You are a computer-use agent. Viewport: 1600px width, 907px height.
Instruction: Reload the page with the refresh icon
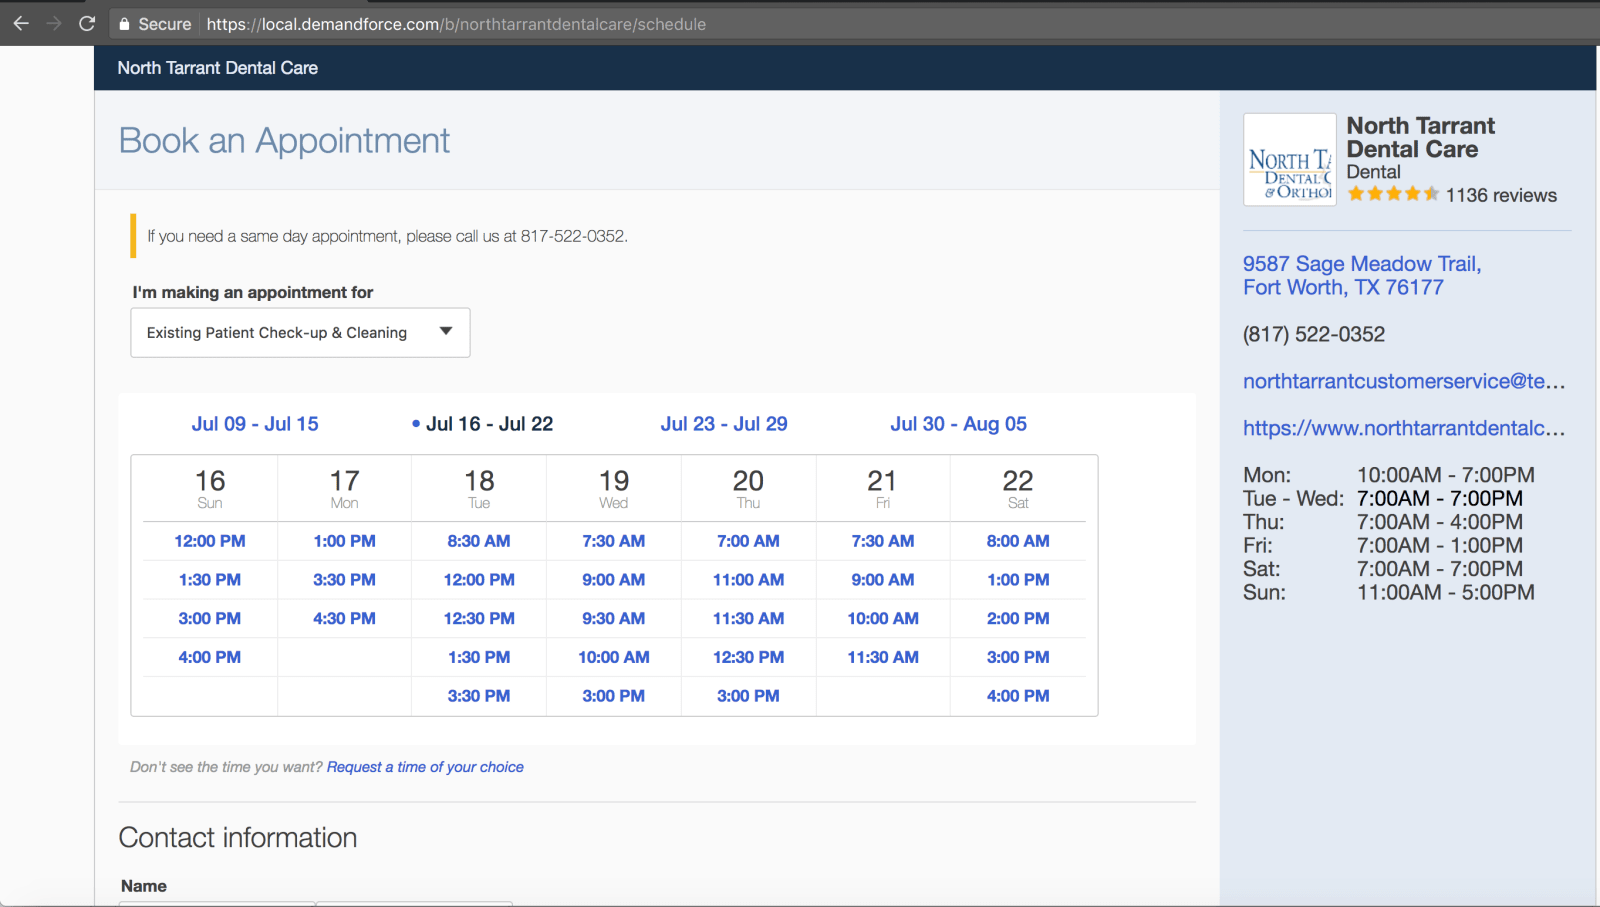pyautogui.click(x=87, y=23)
